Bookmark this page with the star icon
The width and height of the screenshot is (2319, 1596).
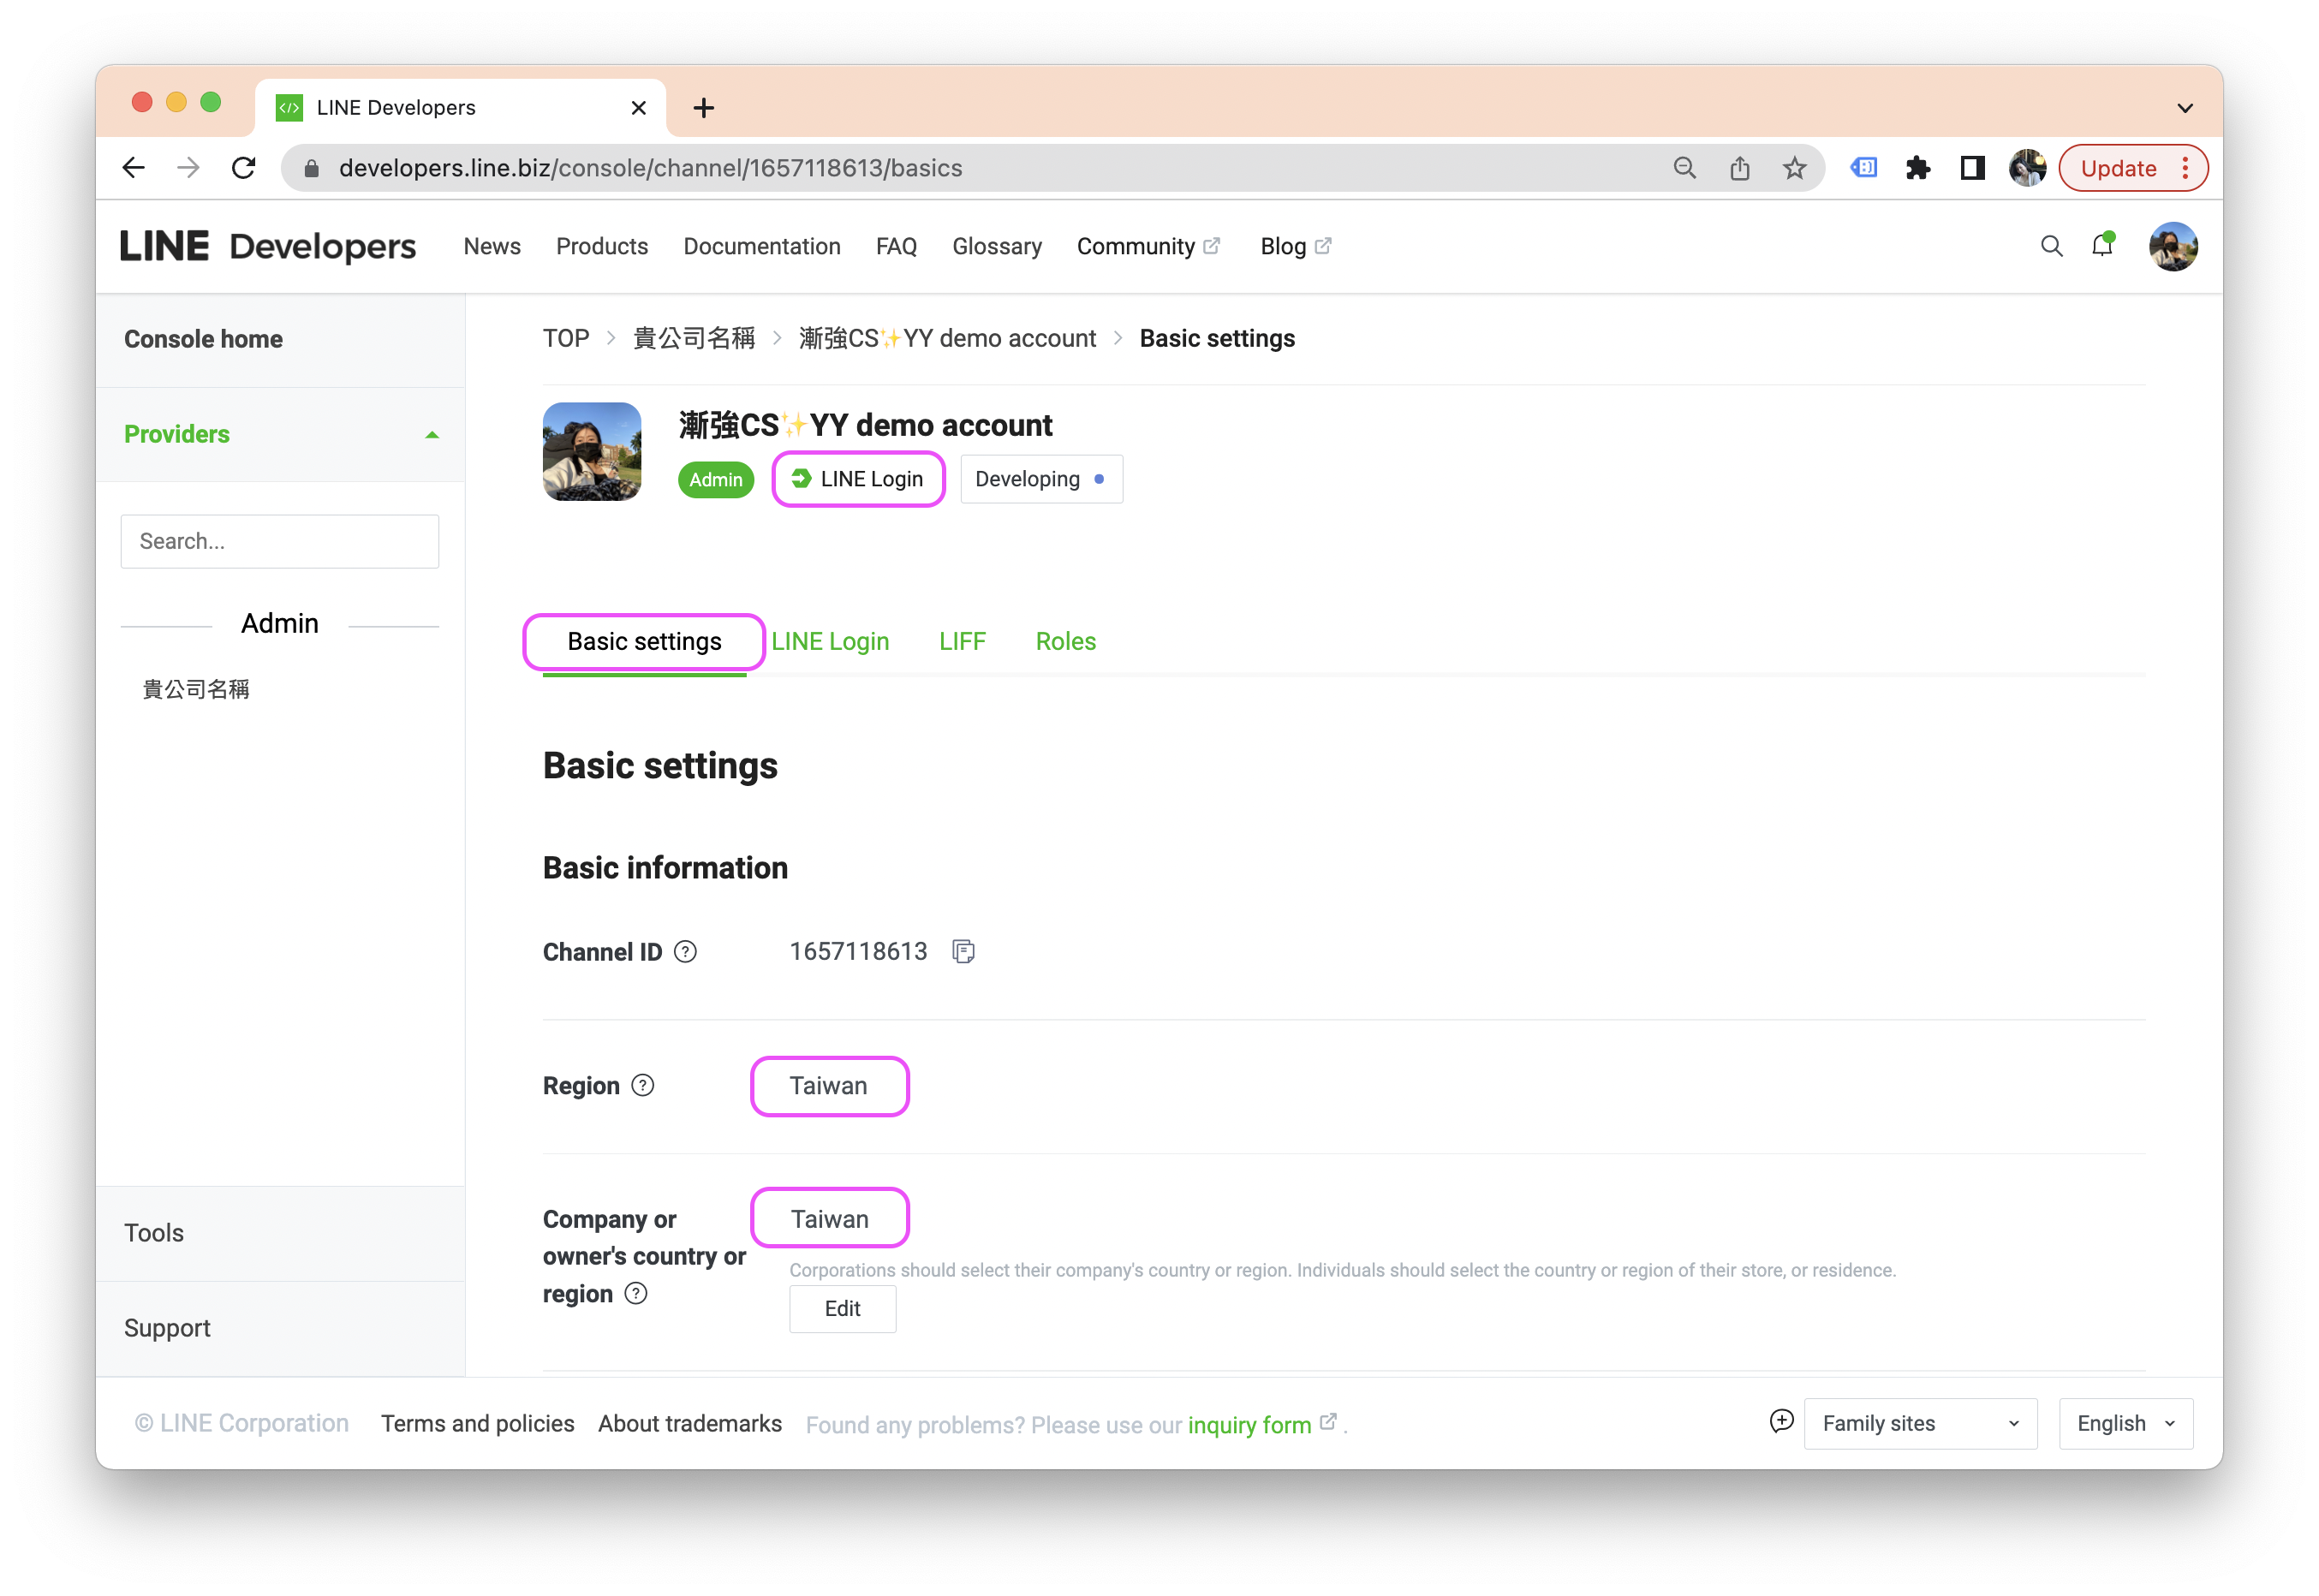(1794, 168)
